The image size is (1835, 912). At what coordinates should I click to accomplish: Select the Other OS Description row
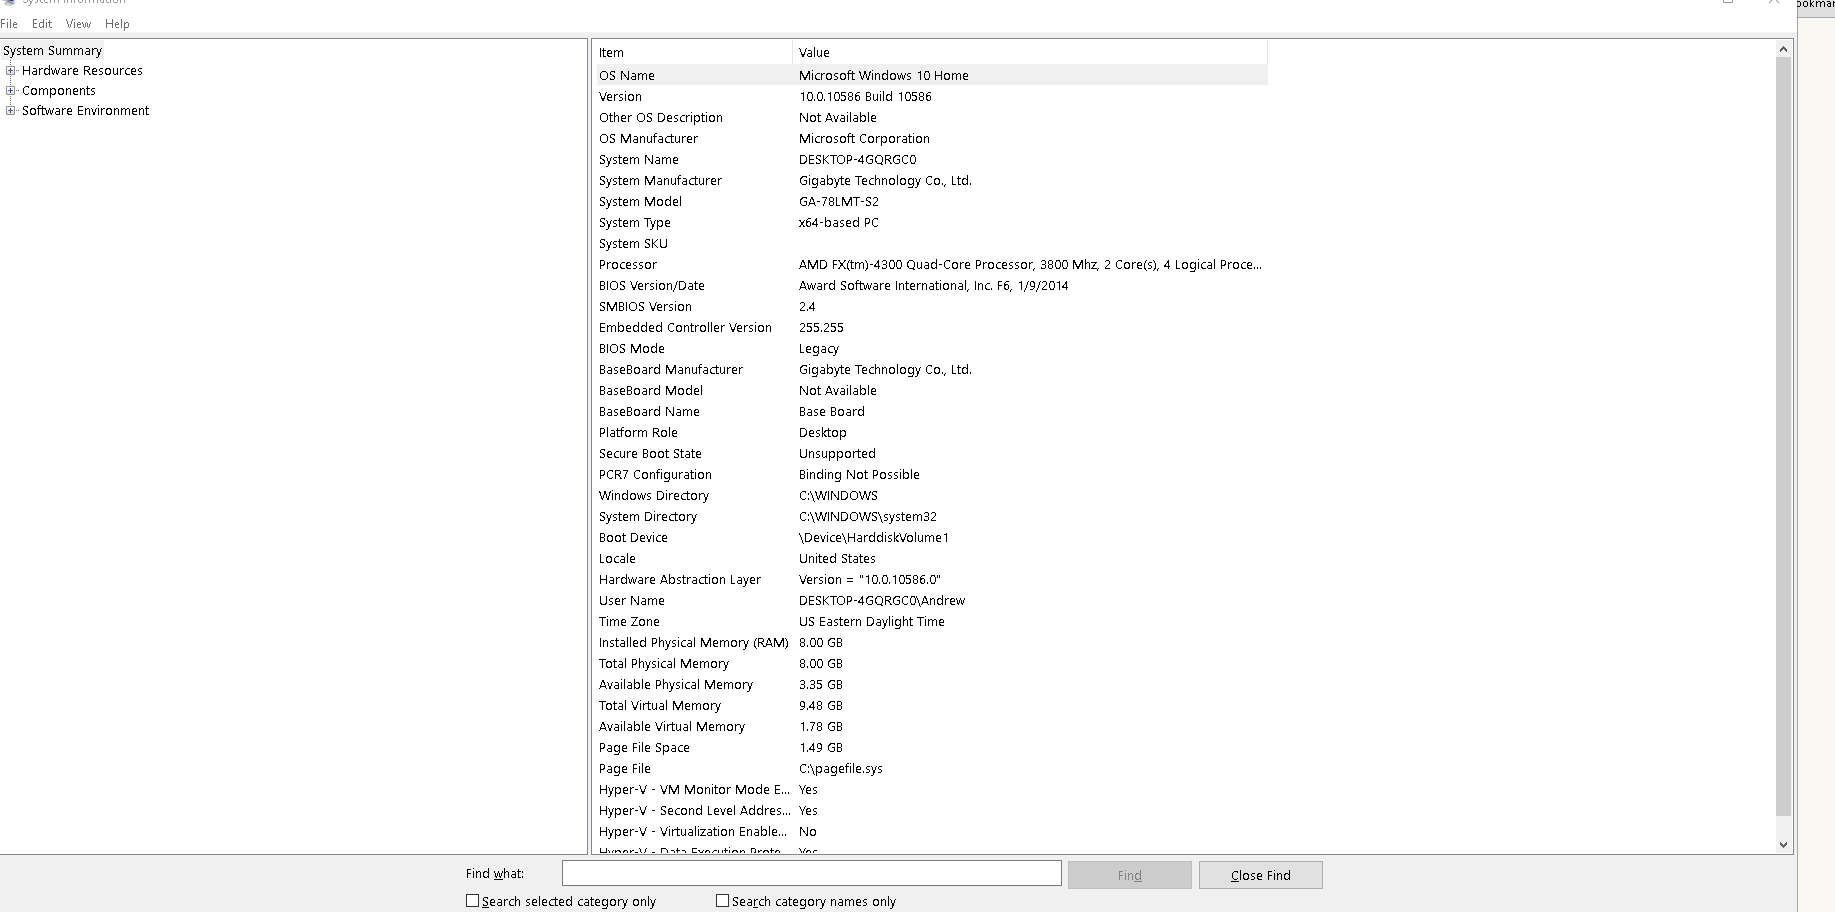(x=932, y=118)
